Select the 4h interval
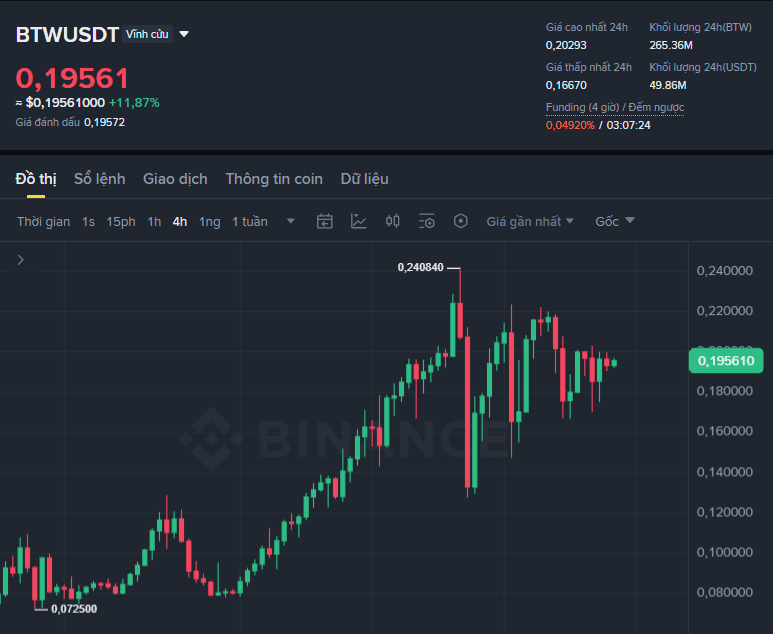The height and width of the screenshot is (634, 773). (x=180, y=222)
